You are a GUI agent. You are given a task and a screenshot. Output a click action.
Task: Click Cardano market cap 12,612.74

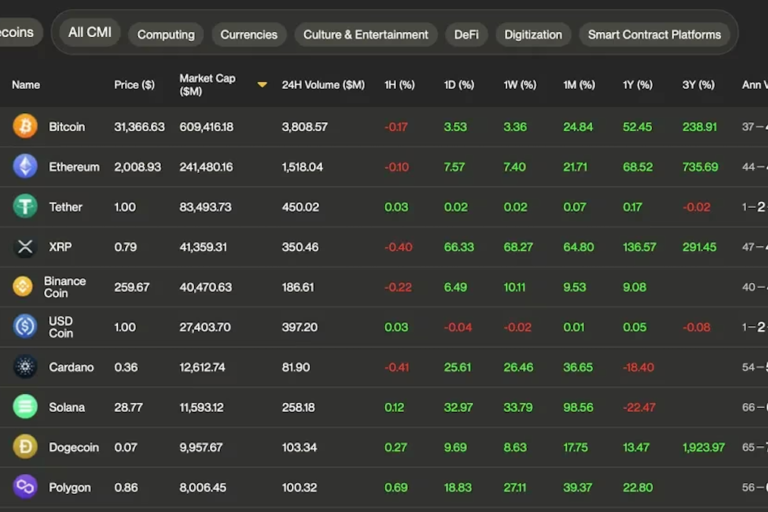pos(202,367)
